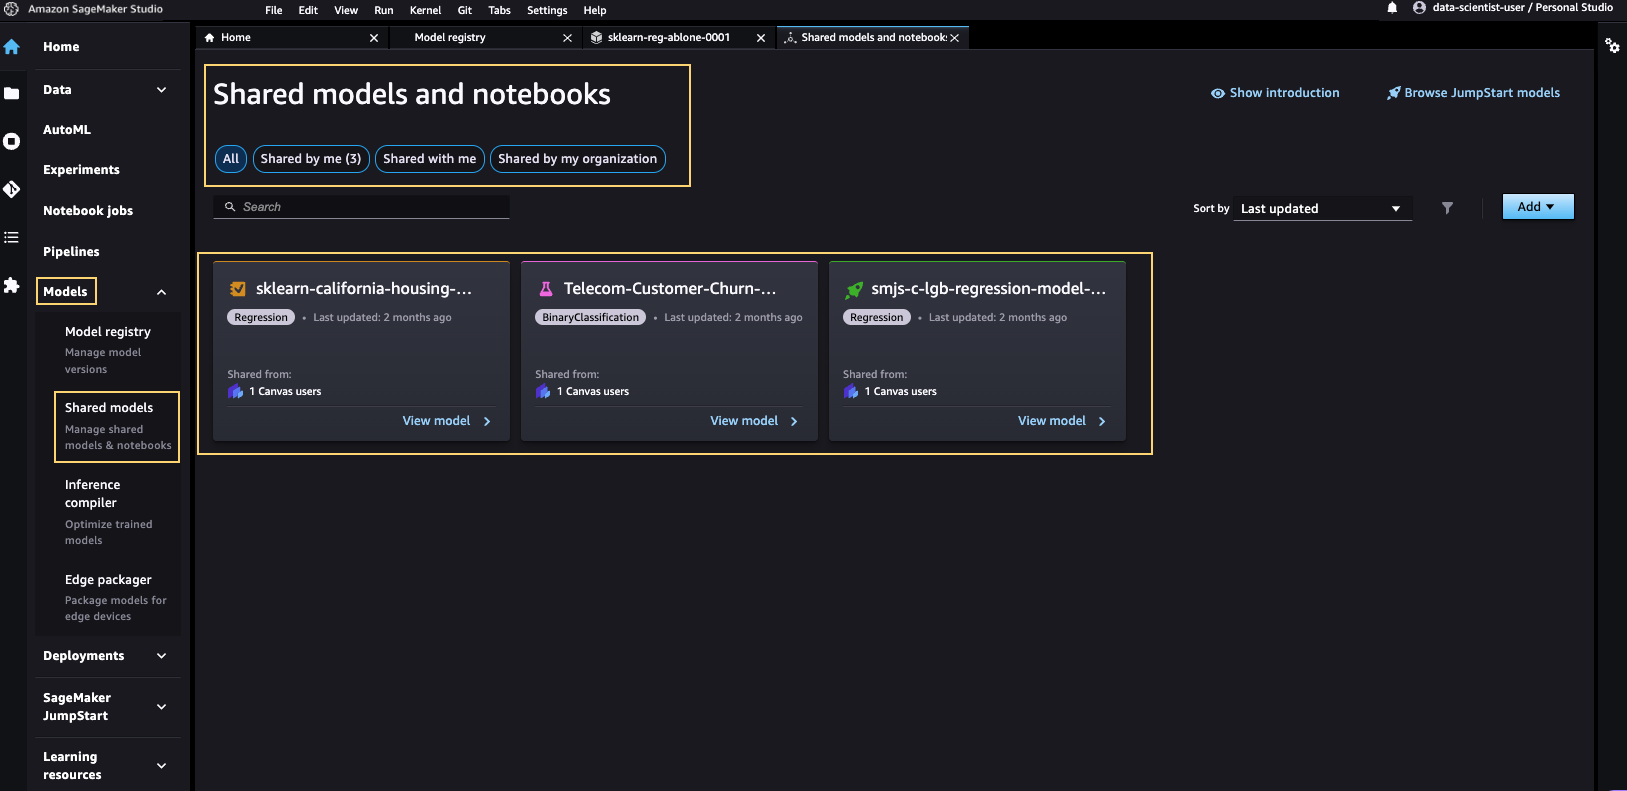Open the Sort by Last updated dropdown

[1322, 208]
